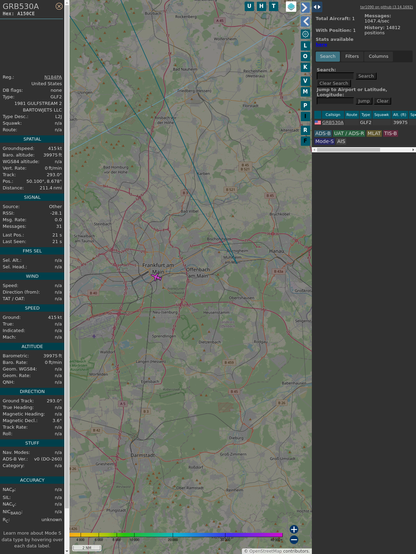Sort table by Callsign column
This screenshot has height=554, width=416.
[x=333, y=115]
